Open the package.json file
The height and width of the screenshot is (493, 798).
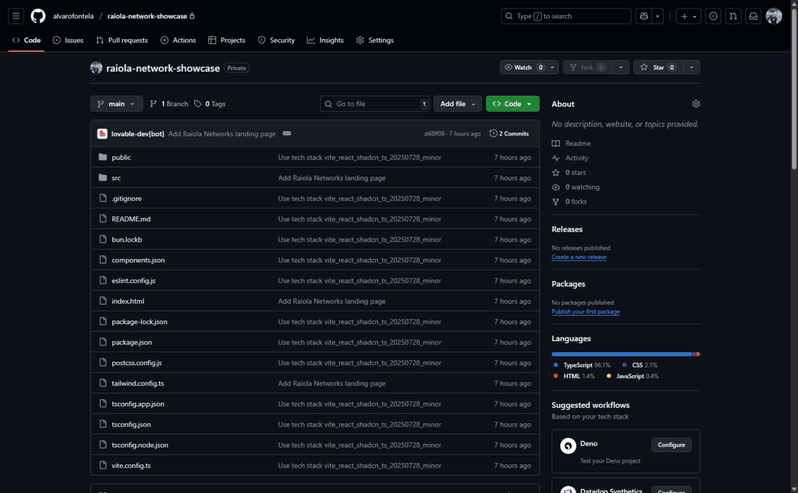pyautogui.click(x=132, y=342)
